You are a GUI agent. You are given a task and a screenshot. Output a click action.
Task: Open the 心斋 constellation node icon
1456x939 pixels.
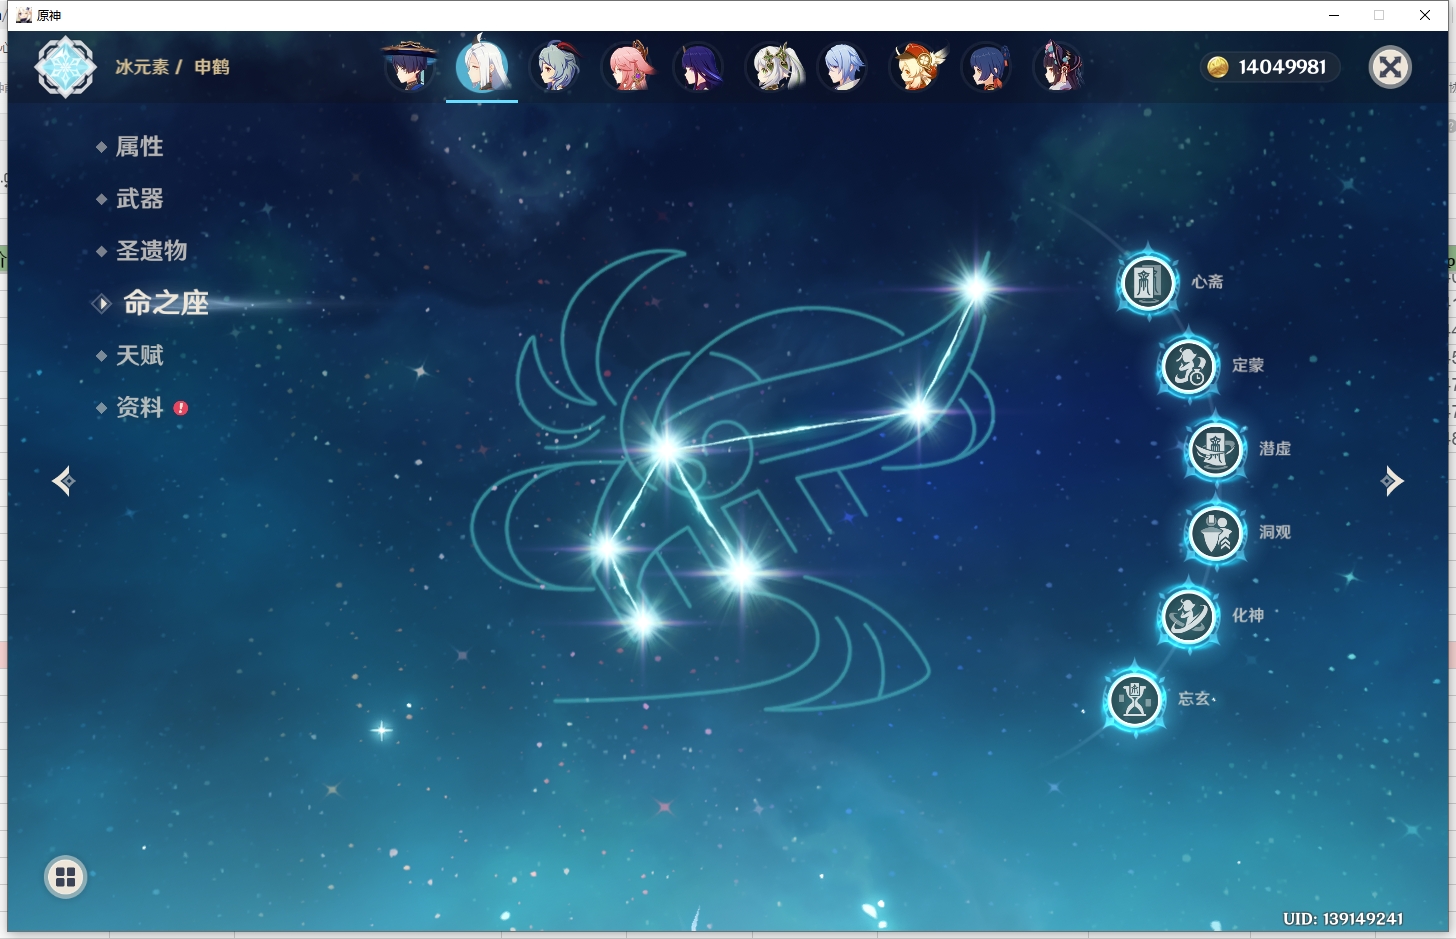point(1148,283)
